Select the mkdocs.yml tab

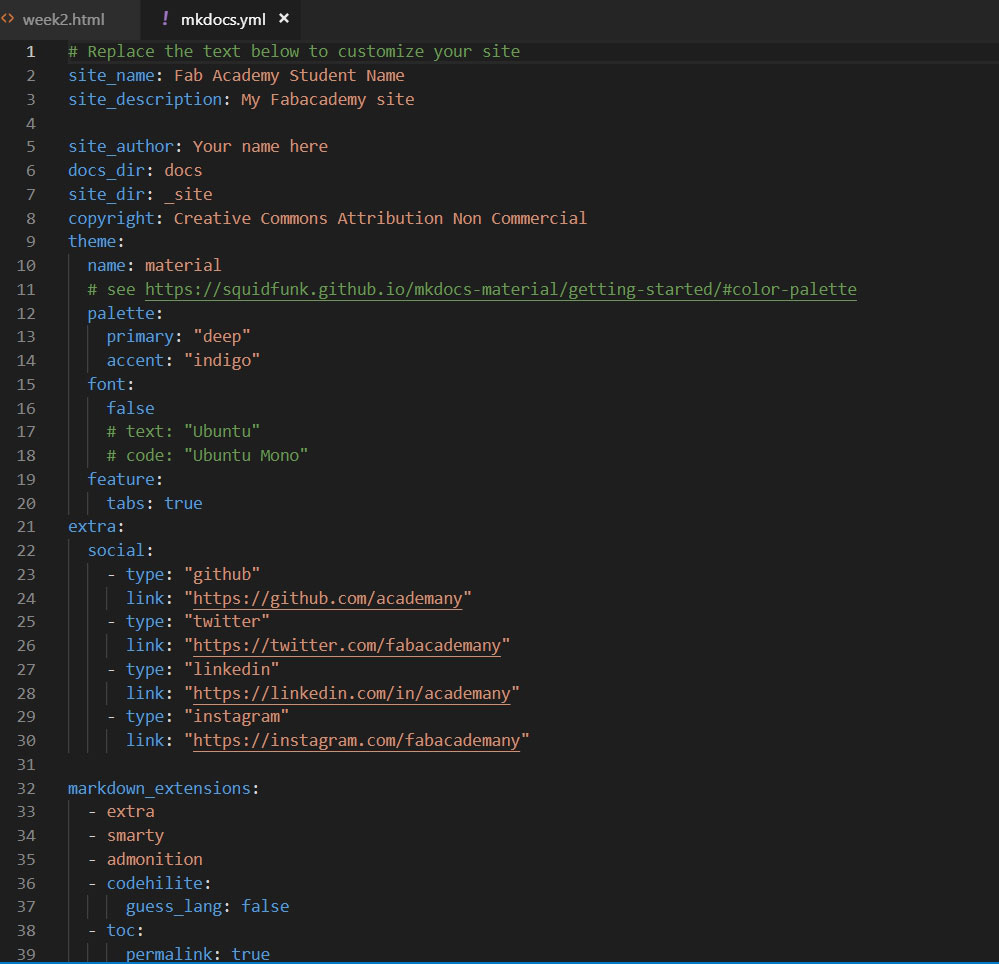point(223,20)
